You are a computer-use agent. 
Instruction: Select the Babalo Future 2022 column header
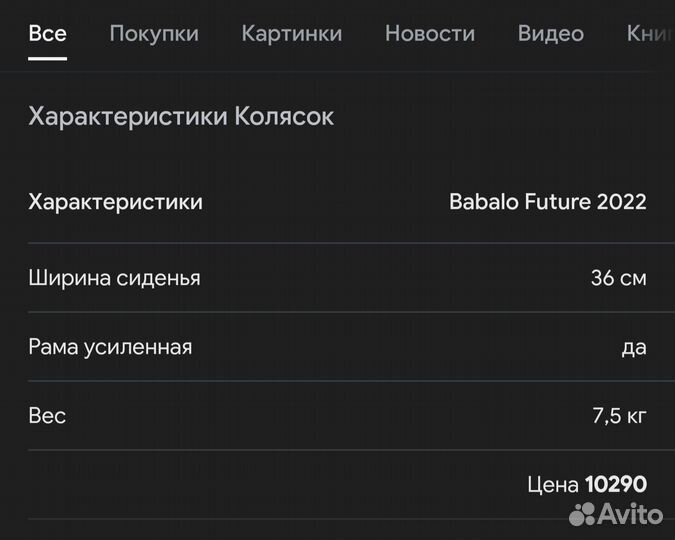548,202
